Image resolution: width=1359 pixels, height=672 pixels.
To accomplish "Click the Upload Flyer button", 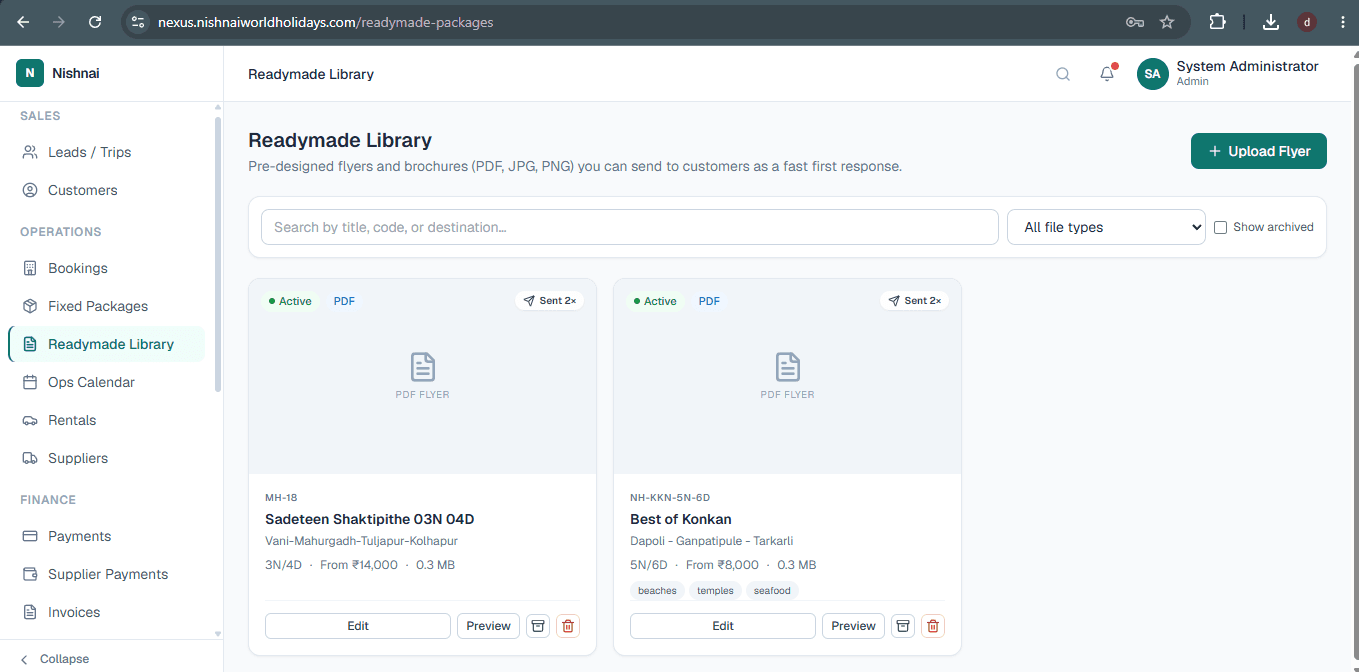I will [x=1258, y=151].
